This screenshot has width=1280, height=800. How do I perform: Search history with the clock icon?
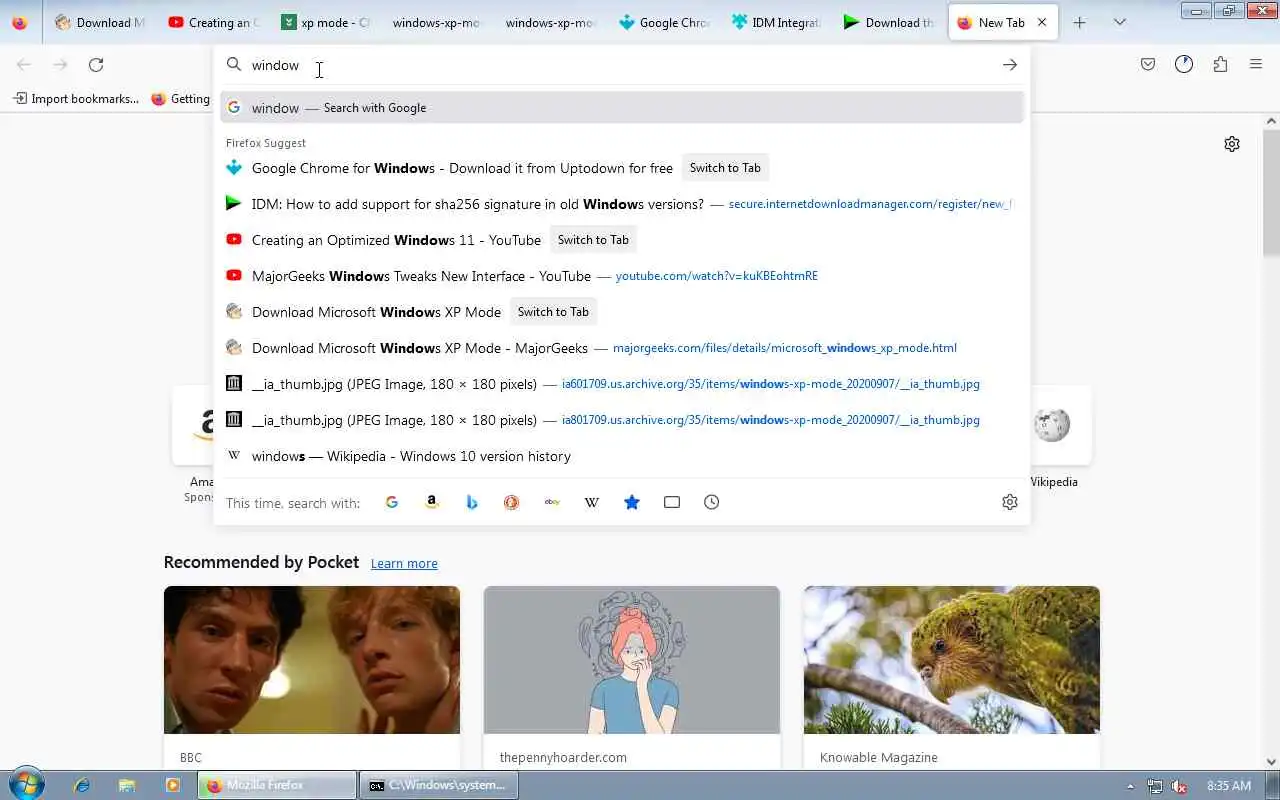point(712,502)
